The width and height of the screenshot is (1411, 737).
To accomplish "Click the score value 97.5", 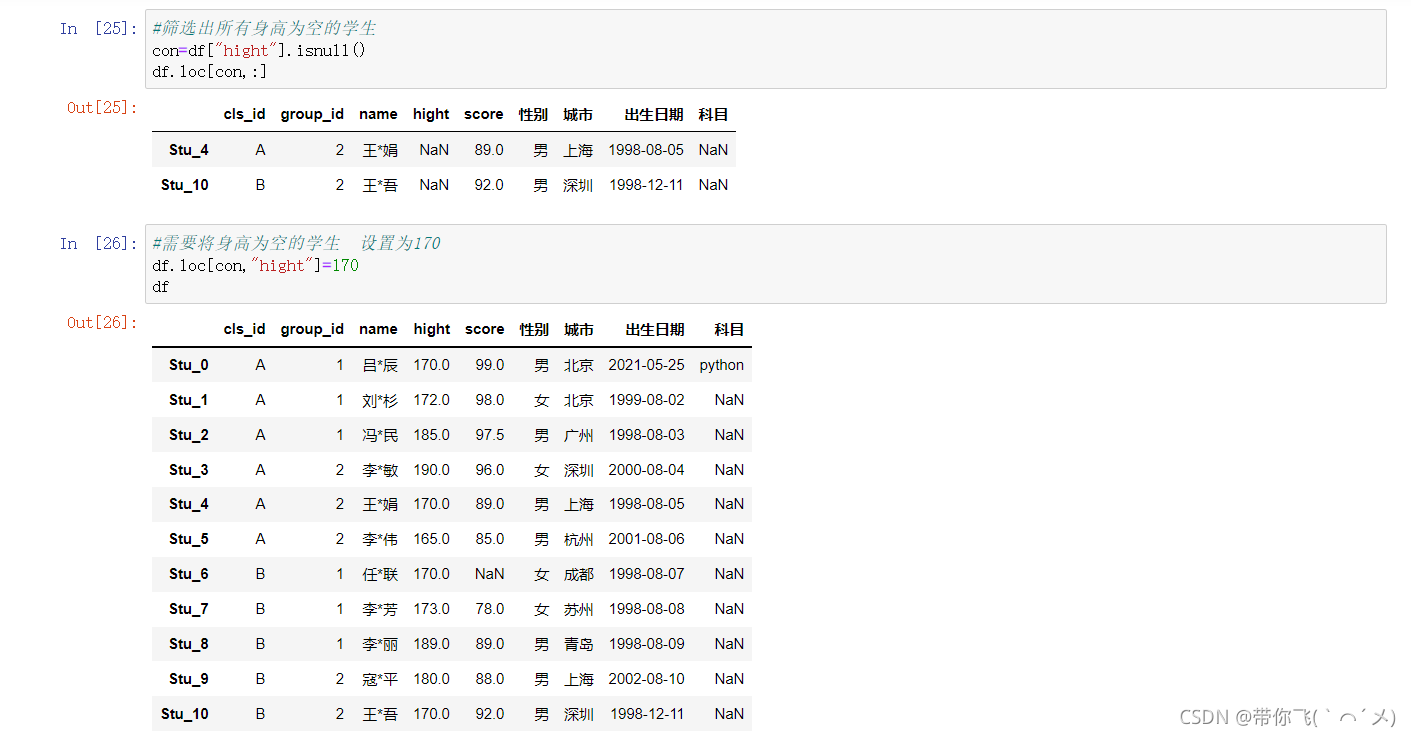I will pos(490,435).
